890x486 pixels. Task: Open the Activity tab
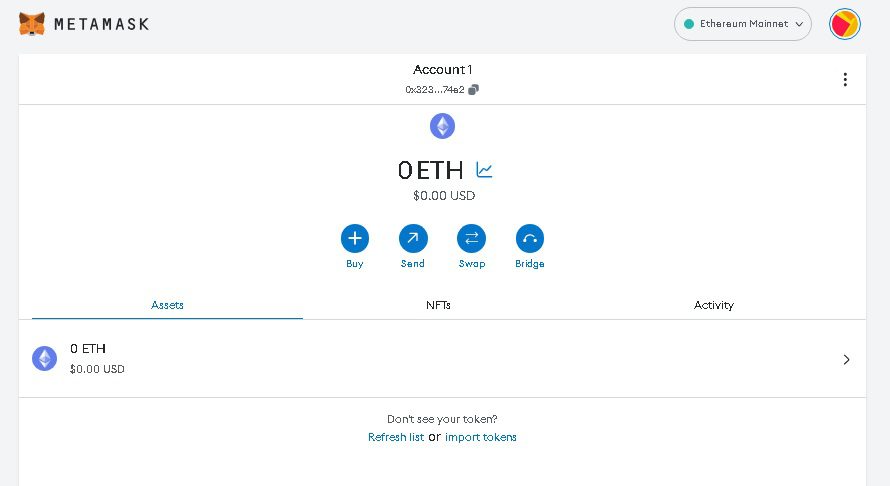(x=714, y=305)
